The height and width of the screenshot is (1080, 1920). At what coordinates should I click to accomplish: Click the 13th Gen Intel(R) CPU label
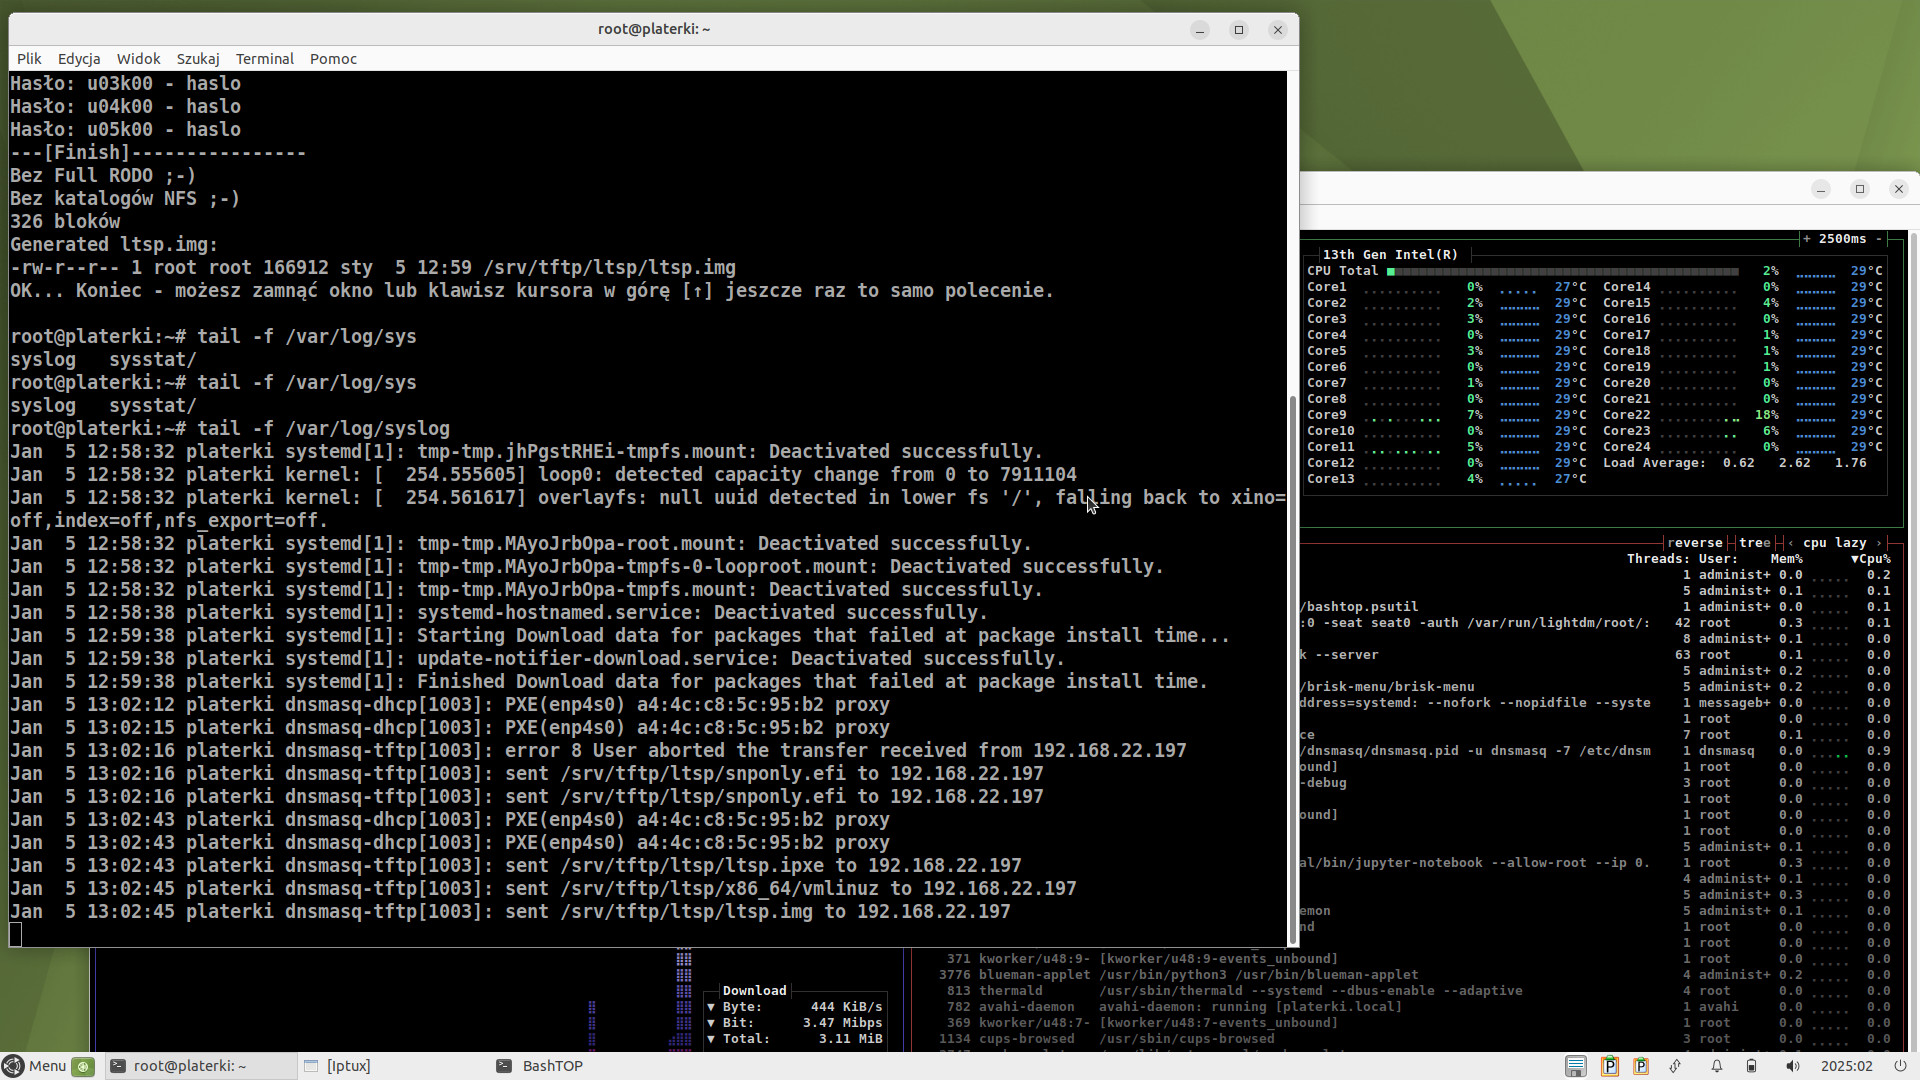pos(1390,255)
